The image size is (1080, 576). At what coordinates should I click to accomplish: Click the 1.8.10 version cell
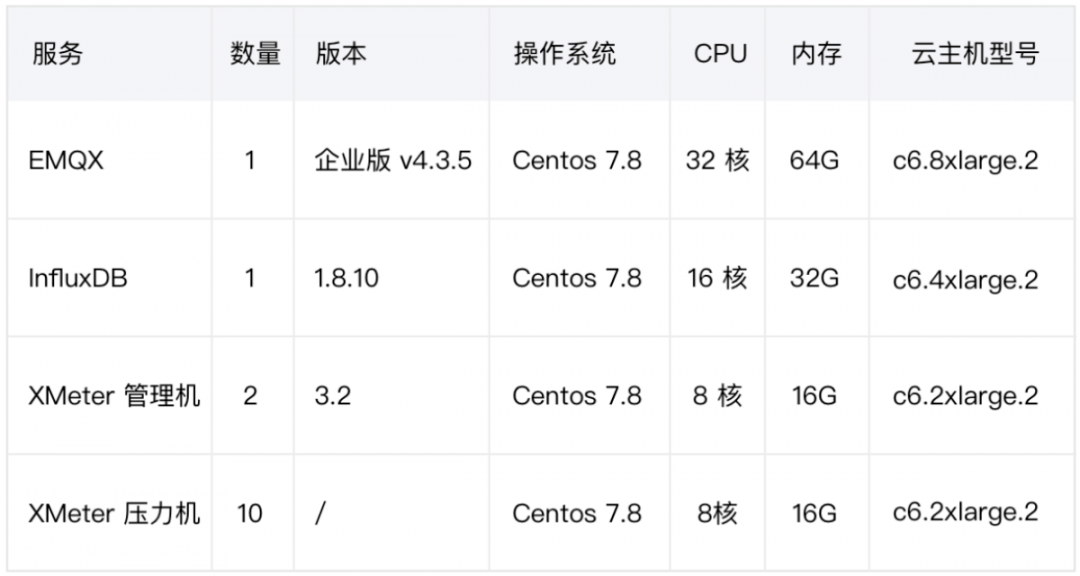pyautogui.click(x=346, y=278)
